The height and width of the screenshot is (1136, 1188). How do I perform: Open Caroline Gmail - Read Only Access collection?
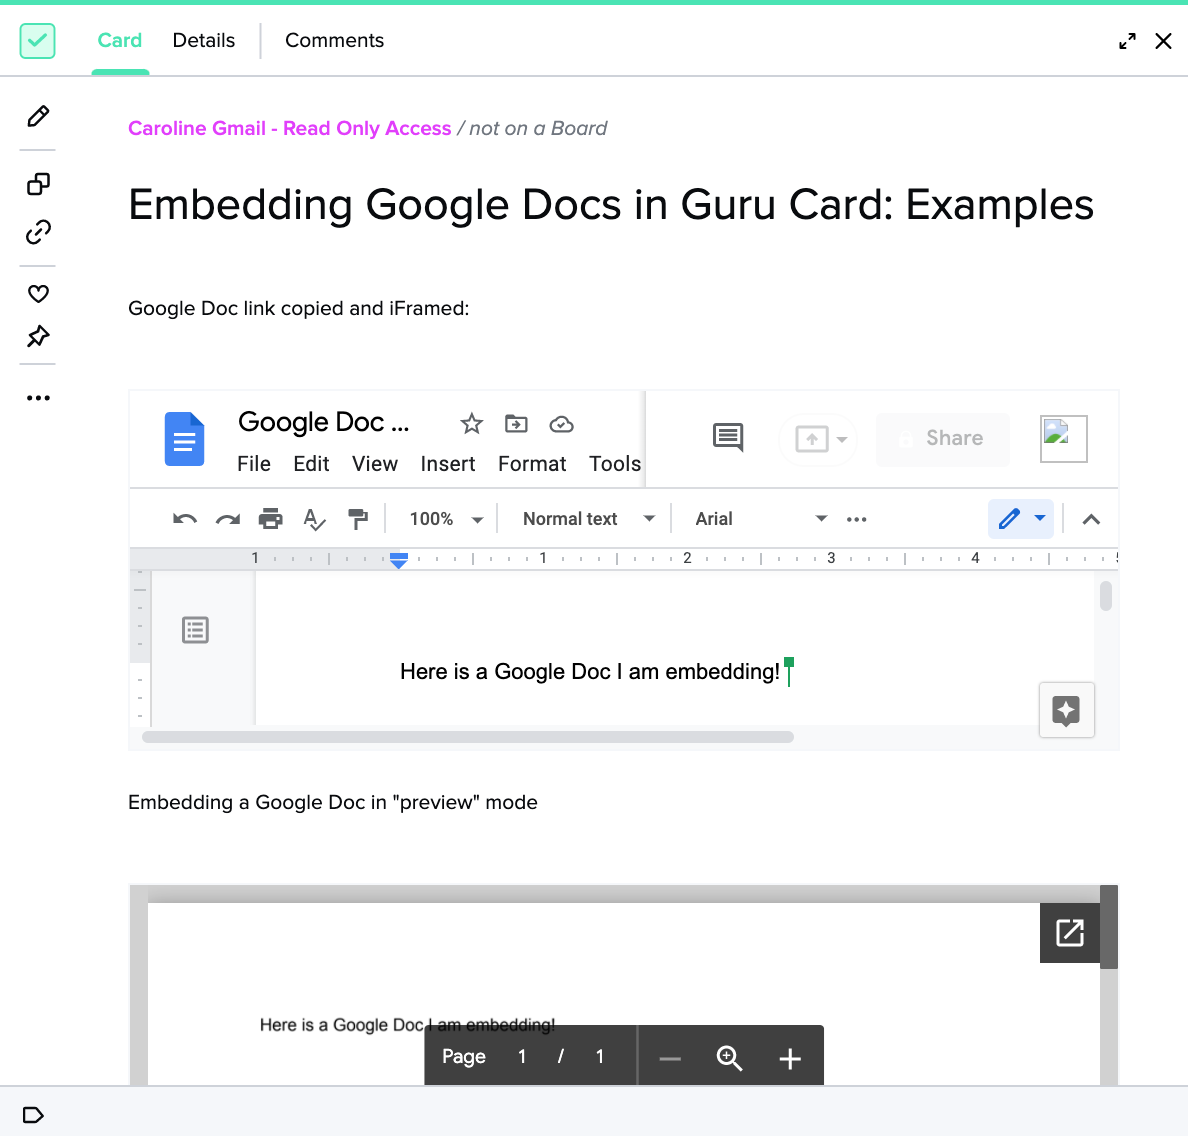click(x=289, y=128)
